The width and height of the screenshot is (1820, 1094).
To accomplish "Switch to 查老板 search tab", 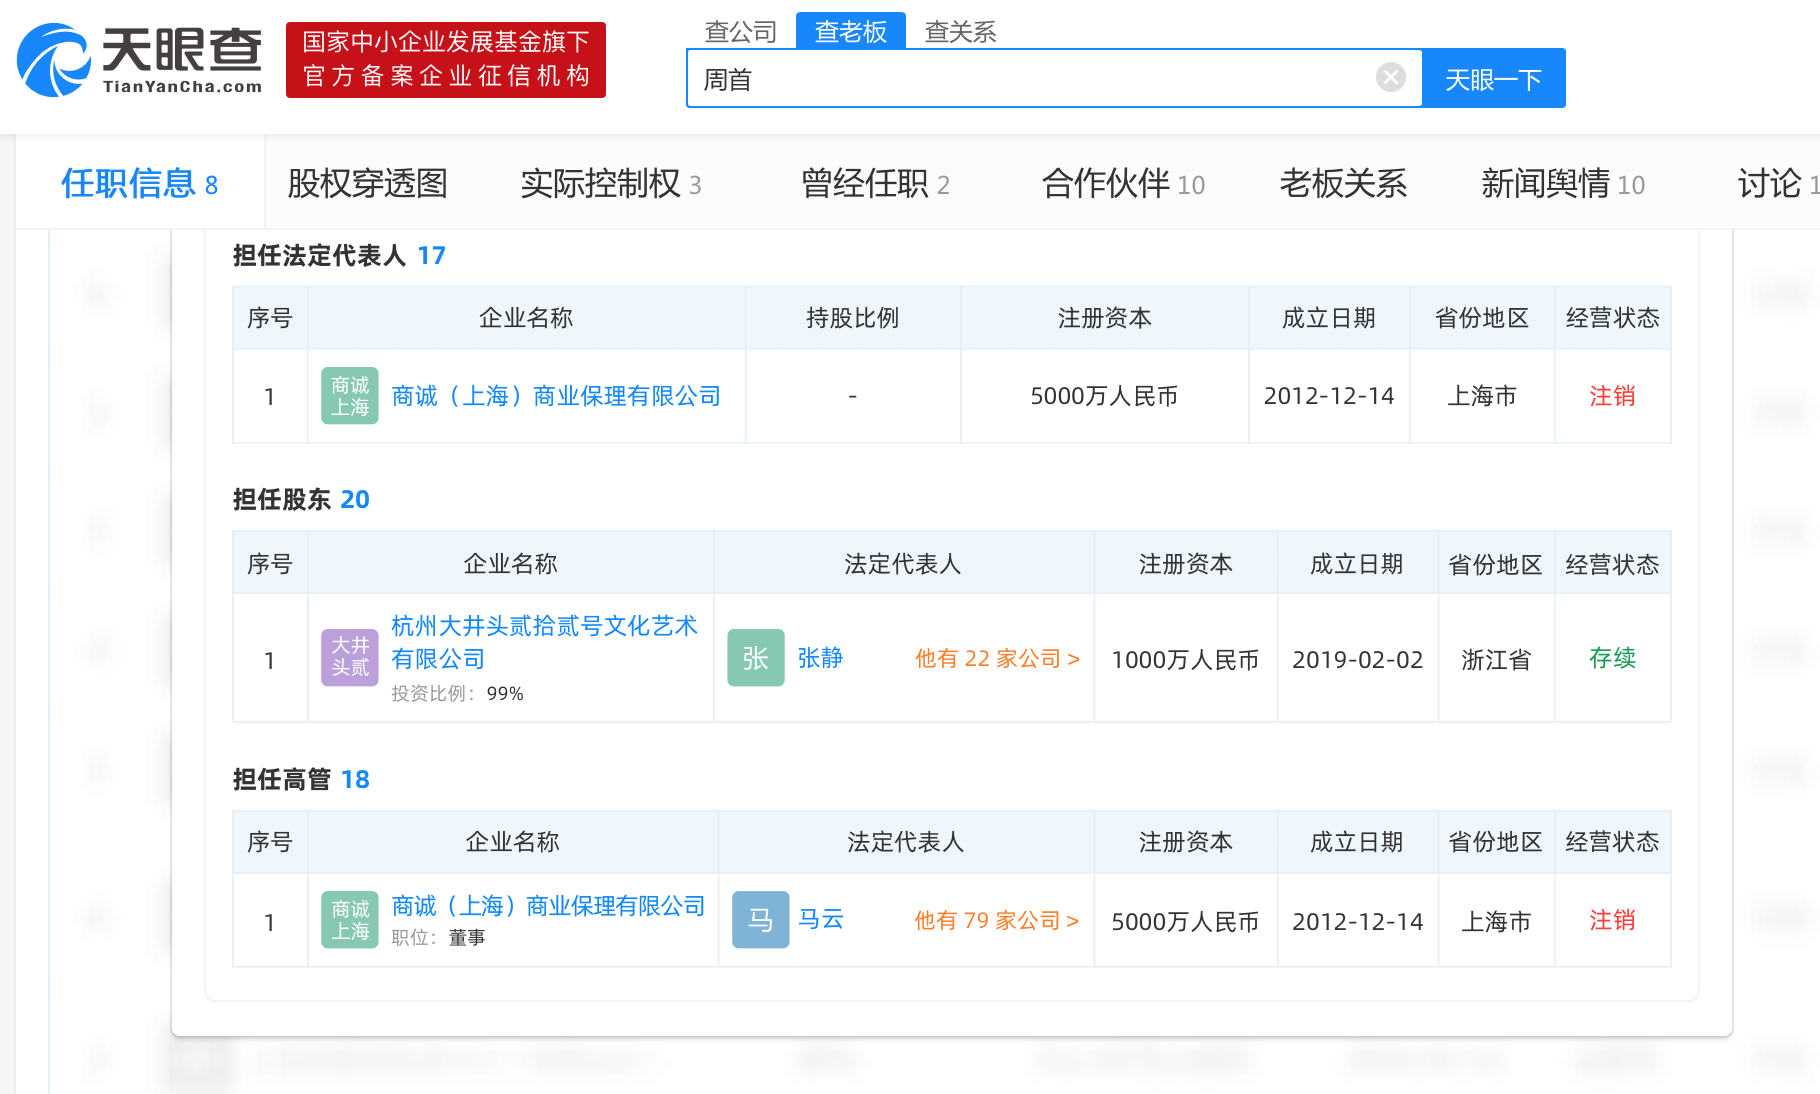I will 851,31.
